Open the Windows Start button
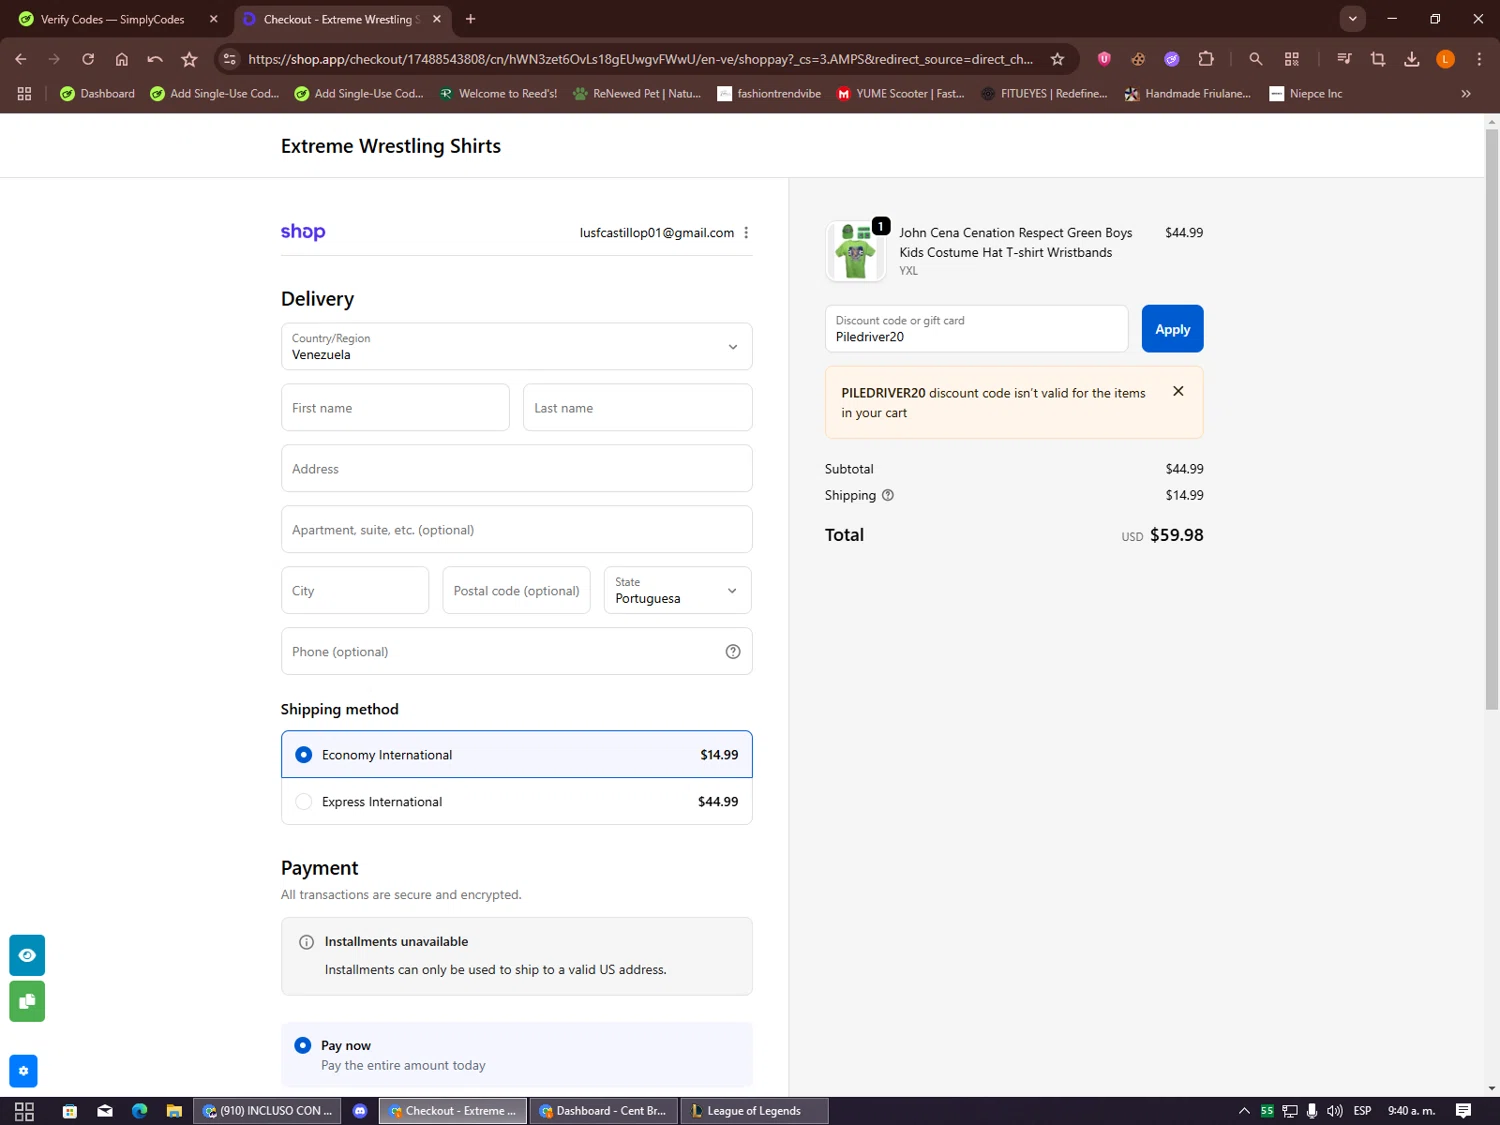The width and height of the screenshot is (1500, 1125). click(x=24, y=1111)
